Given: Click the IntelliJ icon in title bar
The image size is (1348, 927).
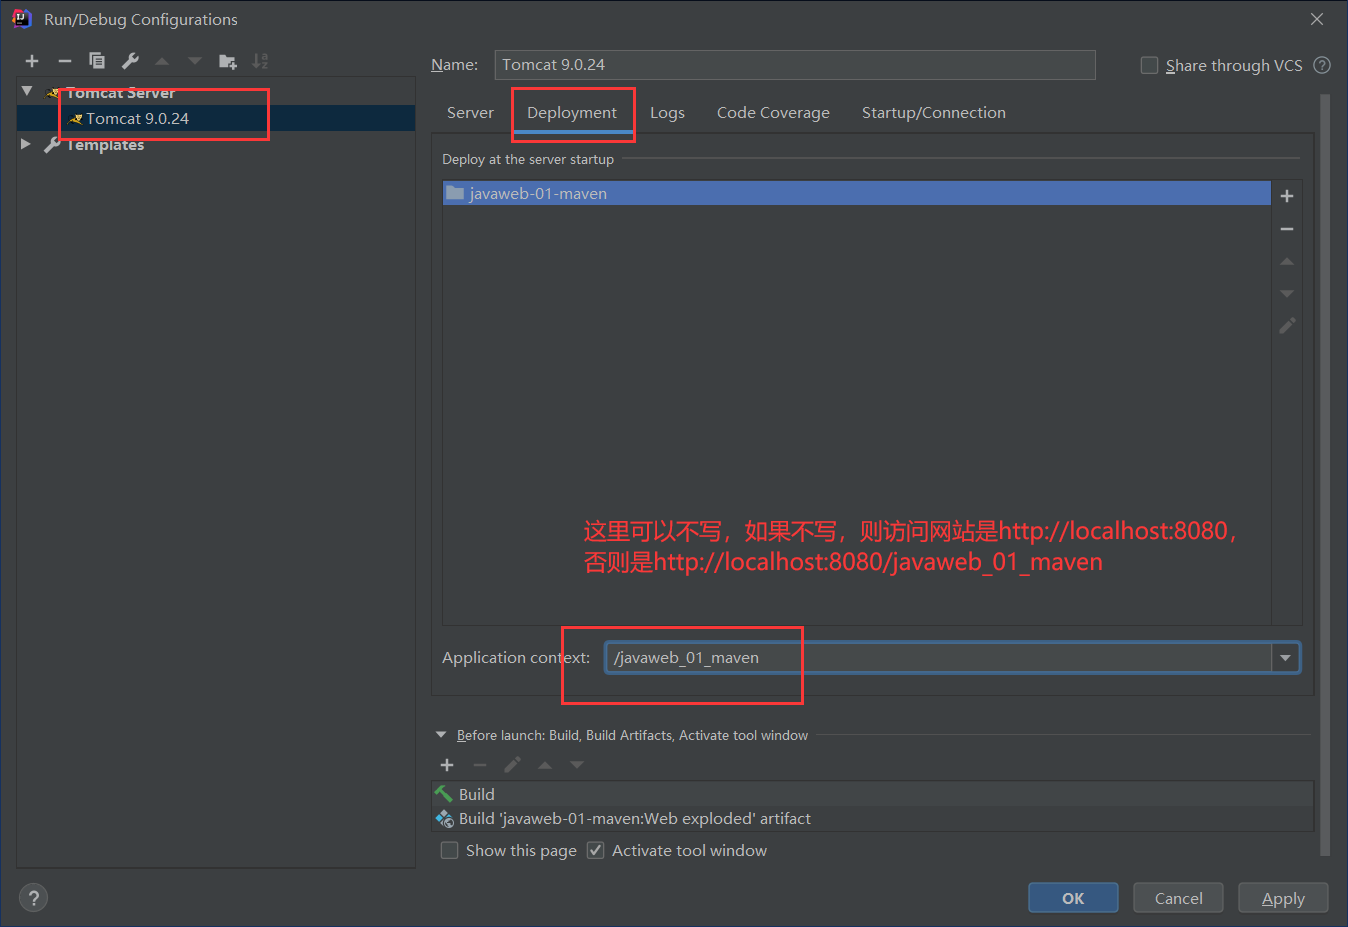Looking at the screenshot, I should pyautogui.click(x=22, y=19).
